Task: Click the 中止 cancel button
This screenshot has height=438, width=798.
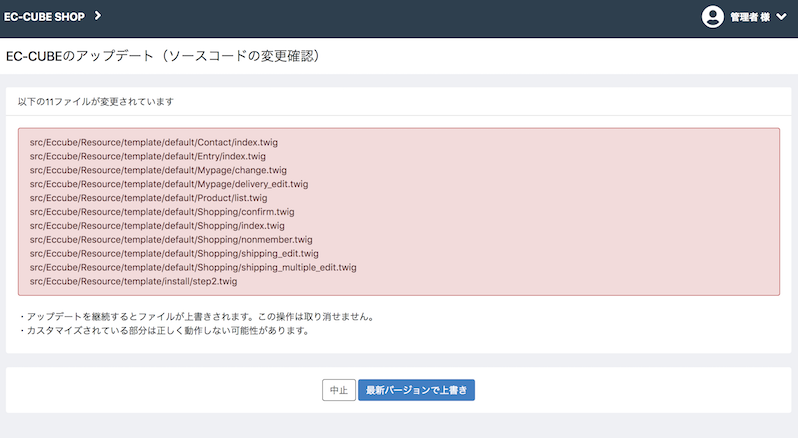Action: 339,390
